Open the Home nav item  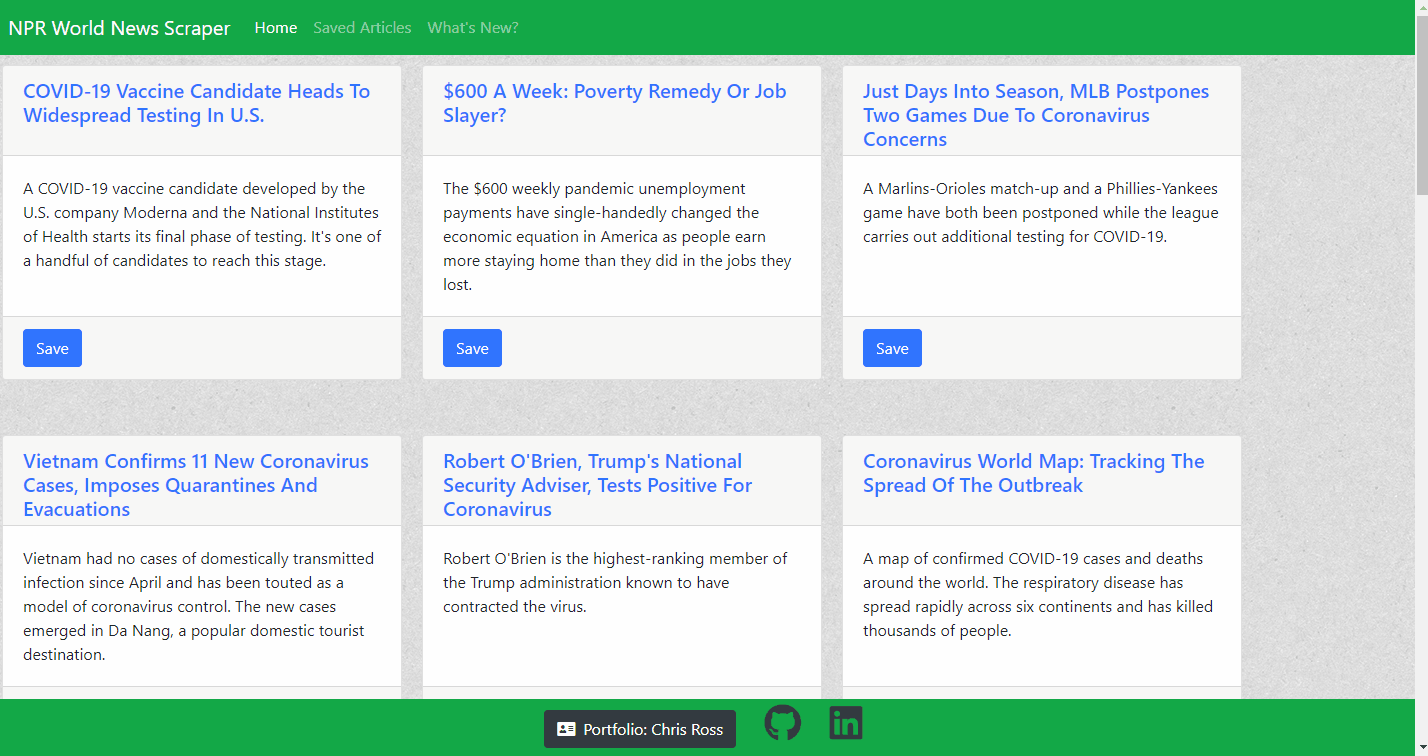pos(276,28)
